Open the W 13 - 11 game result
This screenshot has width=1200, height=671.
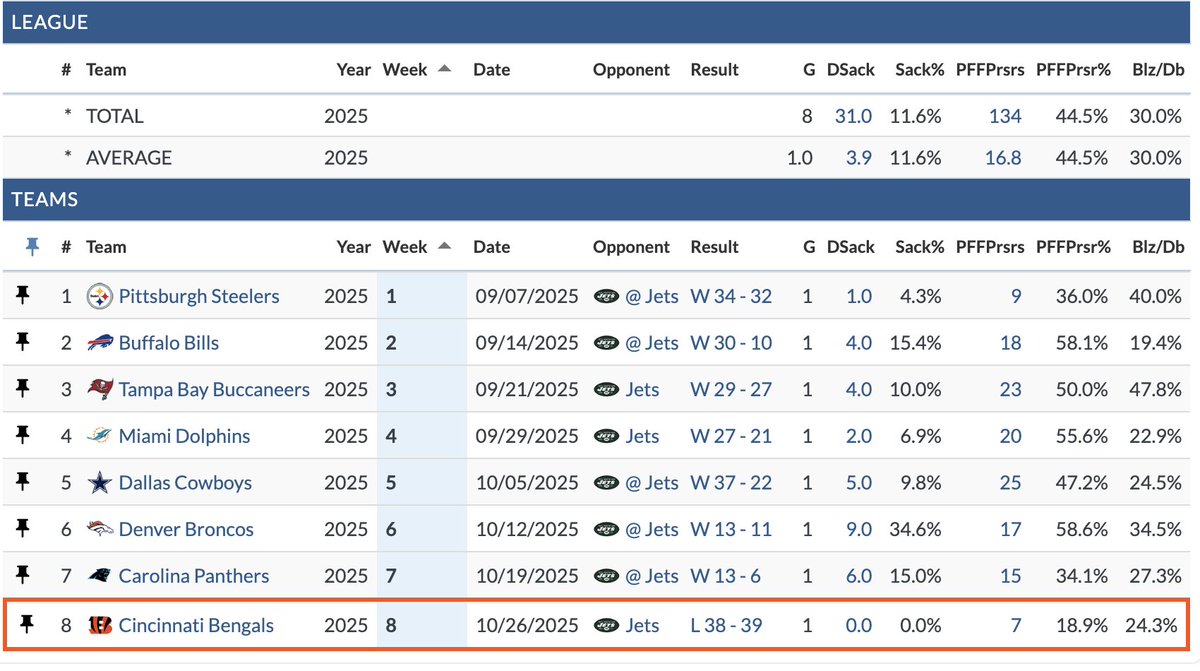point(731,529)
